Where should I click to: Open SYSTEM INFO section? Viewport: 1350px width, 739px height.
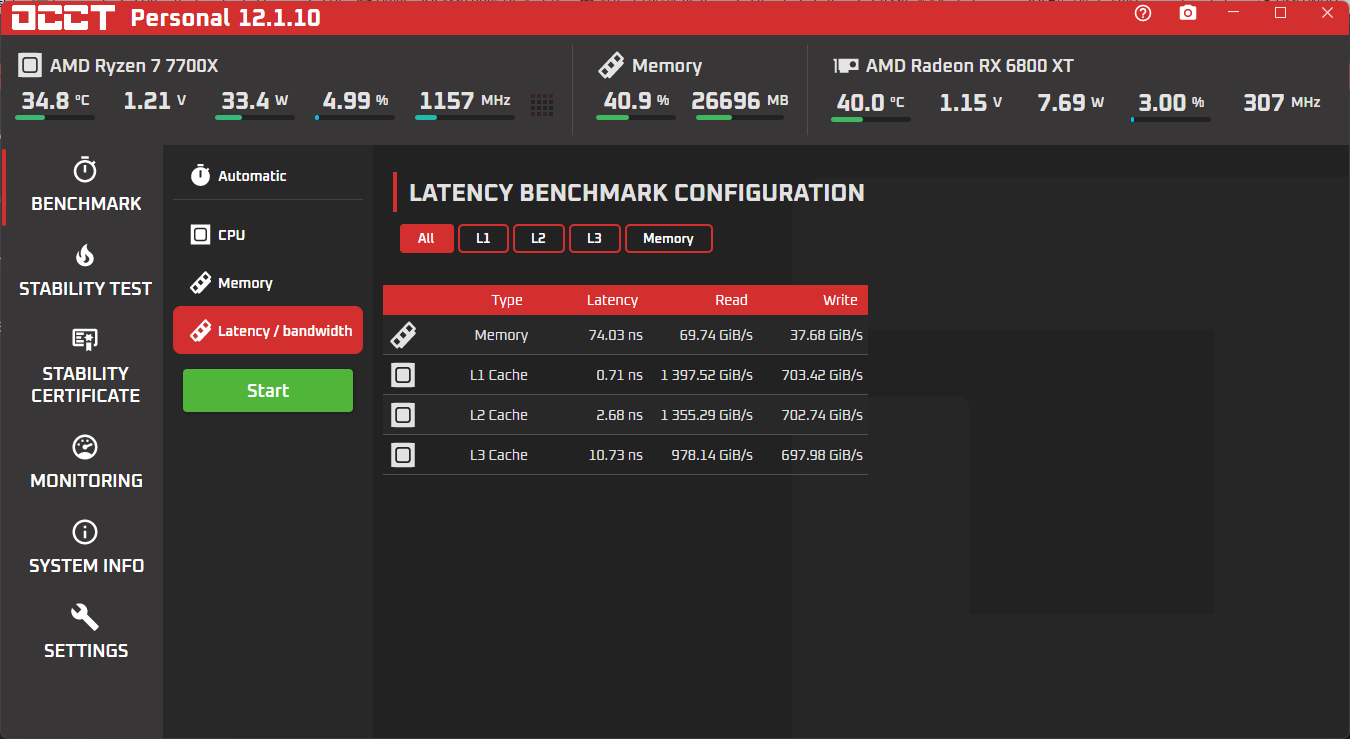point(85,547)
